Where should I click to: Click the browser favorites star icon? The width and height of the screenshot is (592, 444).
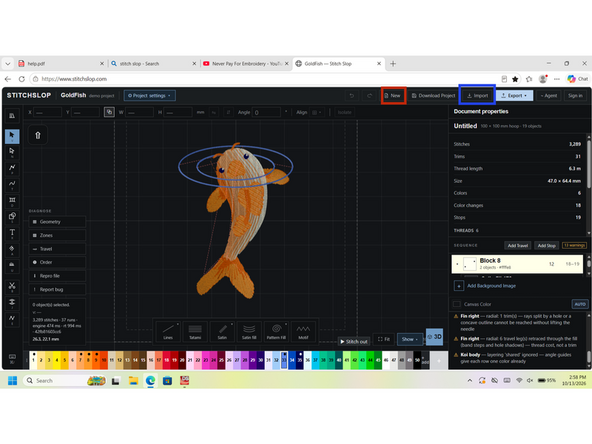(515, 79)
